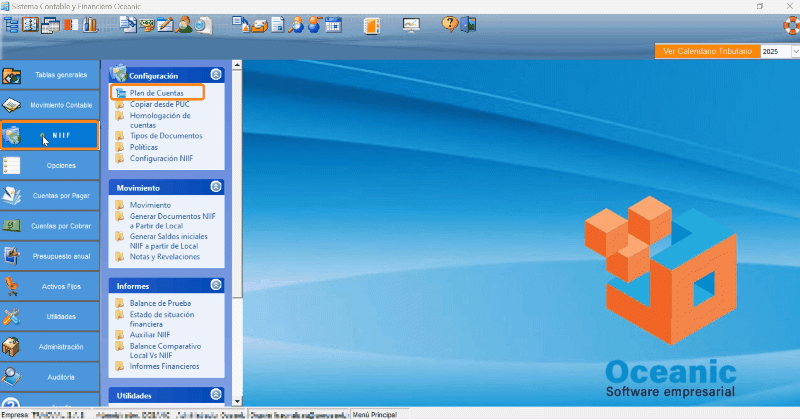Click Ver Calendario Tributario button

(x=707, y=51)
